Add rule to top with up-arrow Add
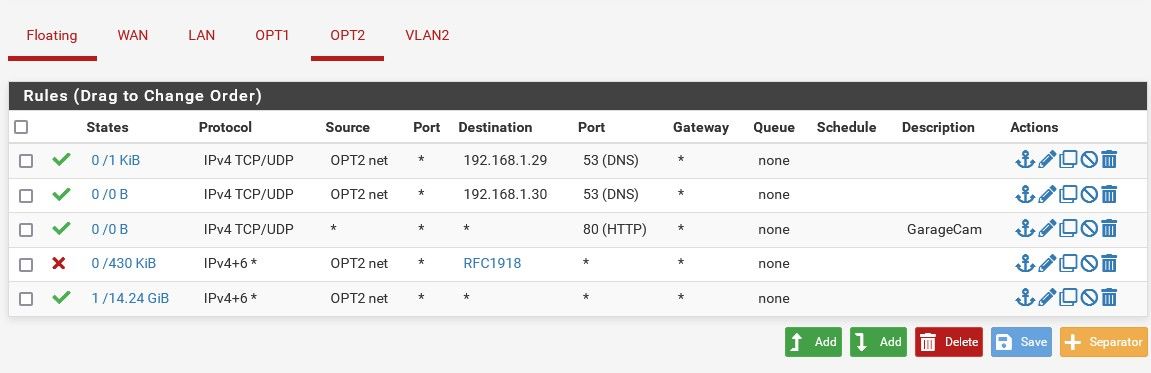Image resolution: width=1151 pixels, height=373 pixels. pyautogui.click(x=813, y=342)
